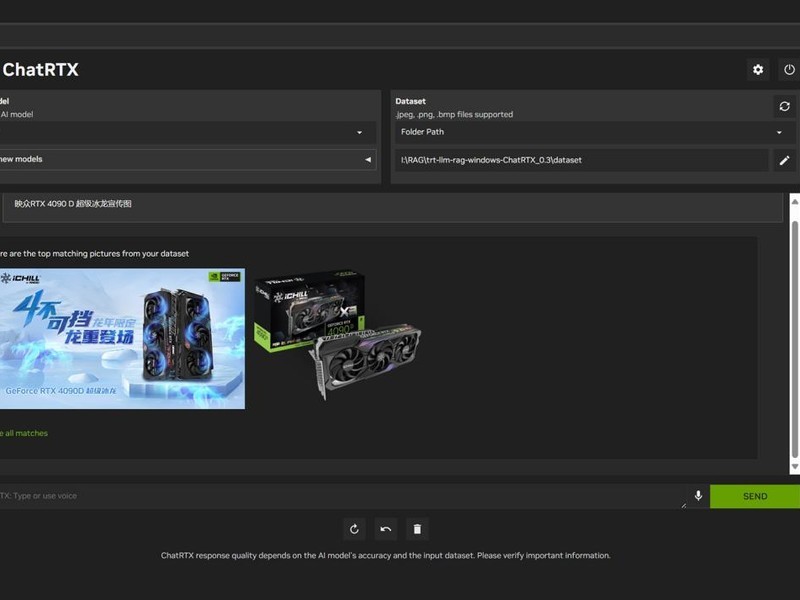Refresh the dataset with the sync icon
Screen dimensions: 800x600
click(784, 106)
